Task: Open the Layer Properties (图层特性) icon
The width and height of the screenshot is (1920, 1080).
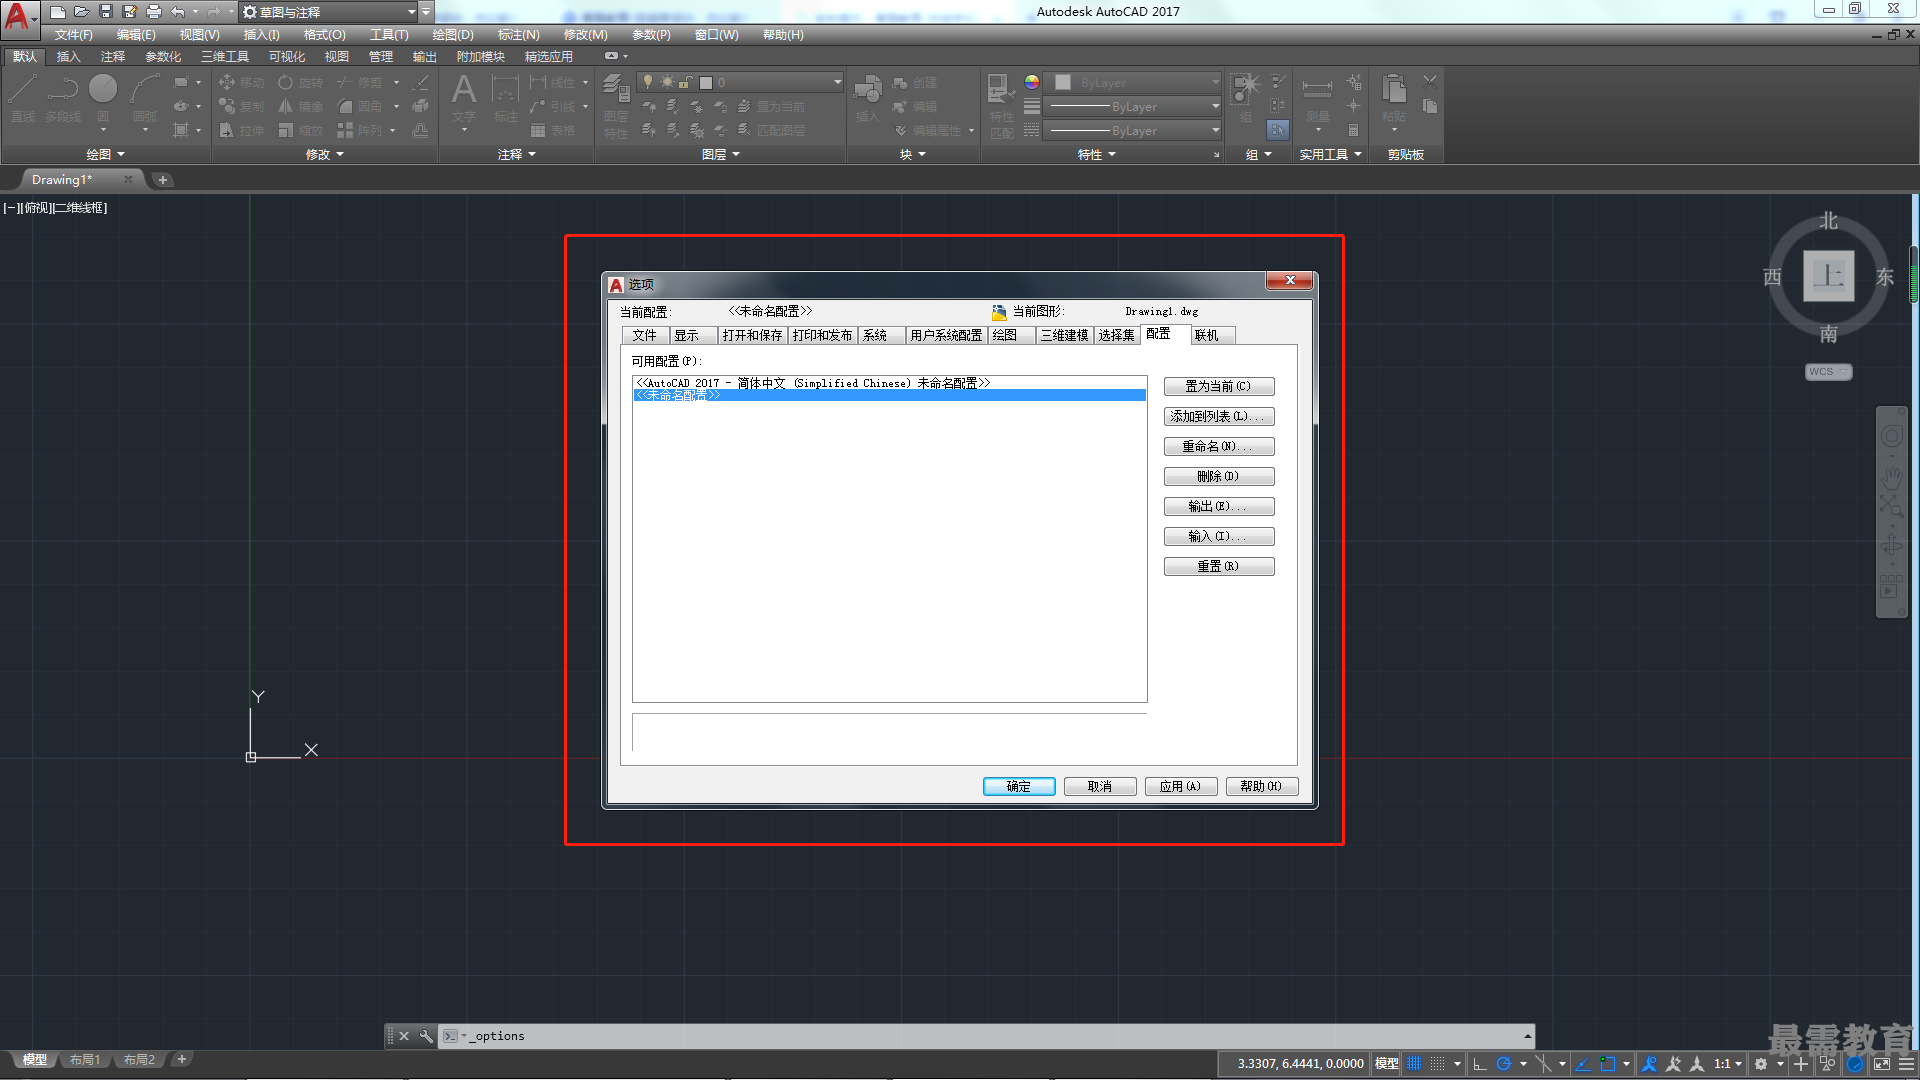Action: pyautogui.click(x=616, y=105)
